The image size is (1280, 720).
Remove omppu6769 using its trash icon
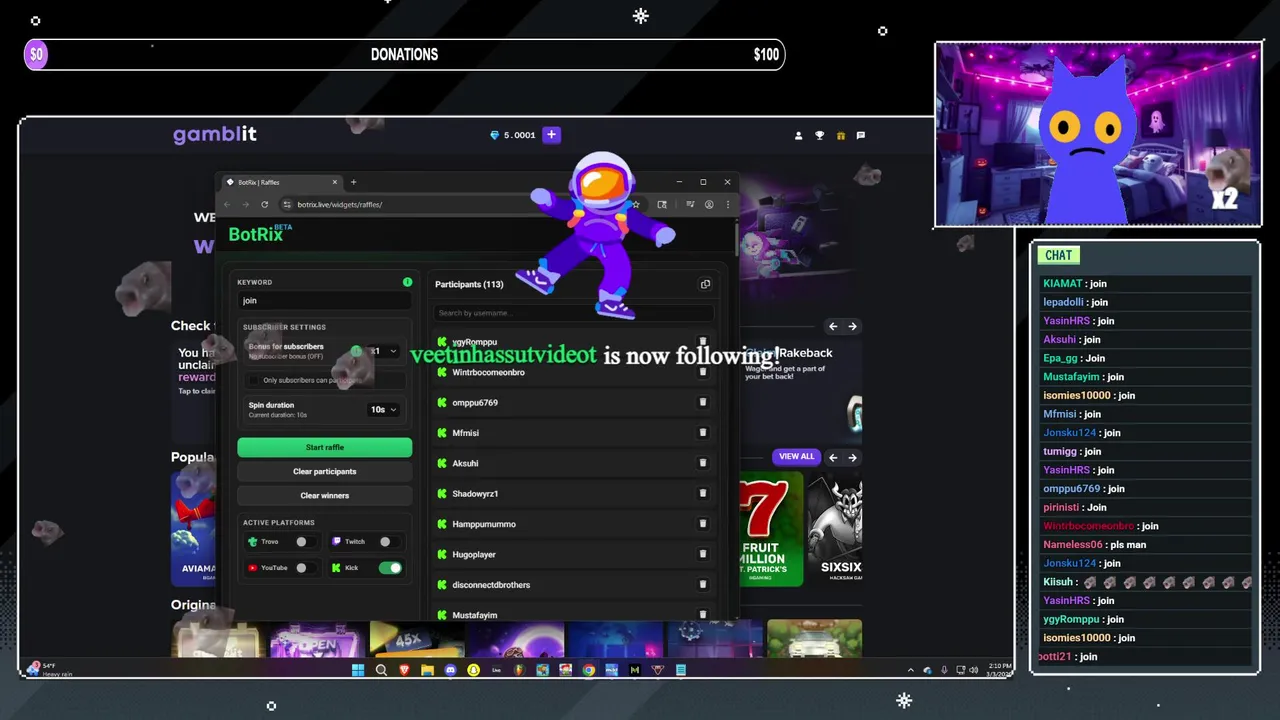(x=703, y=402)
